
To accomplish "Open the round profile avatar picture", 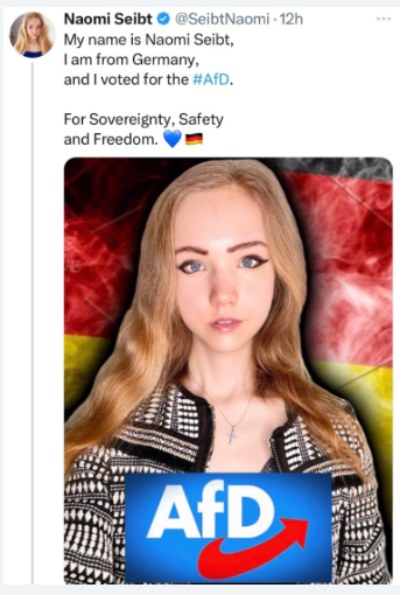I will click(33, 35).
